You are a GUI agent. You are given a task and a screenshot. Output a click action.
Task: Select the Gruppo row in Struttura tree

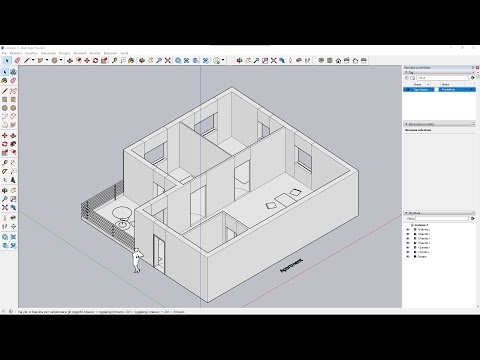point(422,257)
